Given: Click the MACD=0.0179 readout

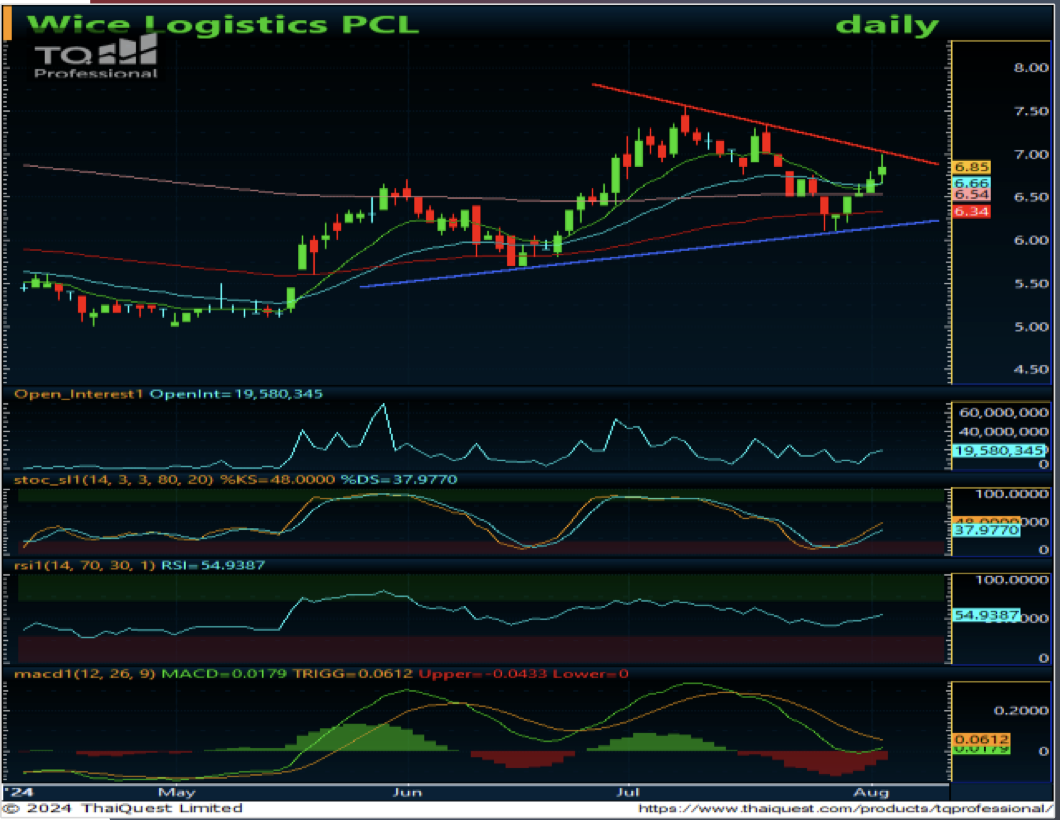Looking at the screenshot, I should [224, 674].
